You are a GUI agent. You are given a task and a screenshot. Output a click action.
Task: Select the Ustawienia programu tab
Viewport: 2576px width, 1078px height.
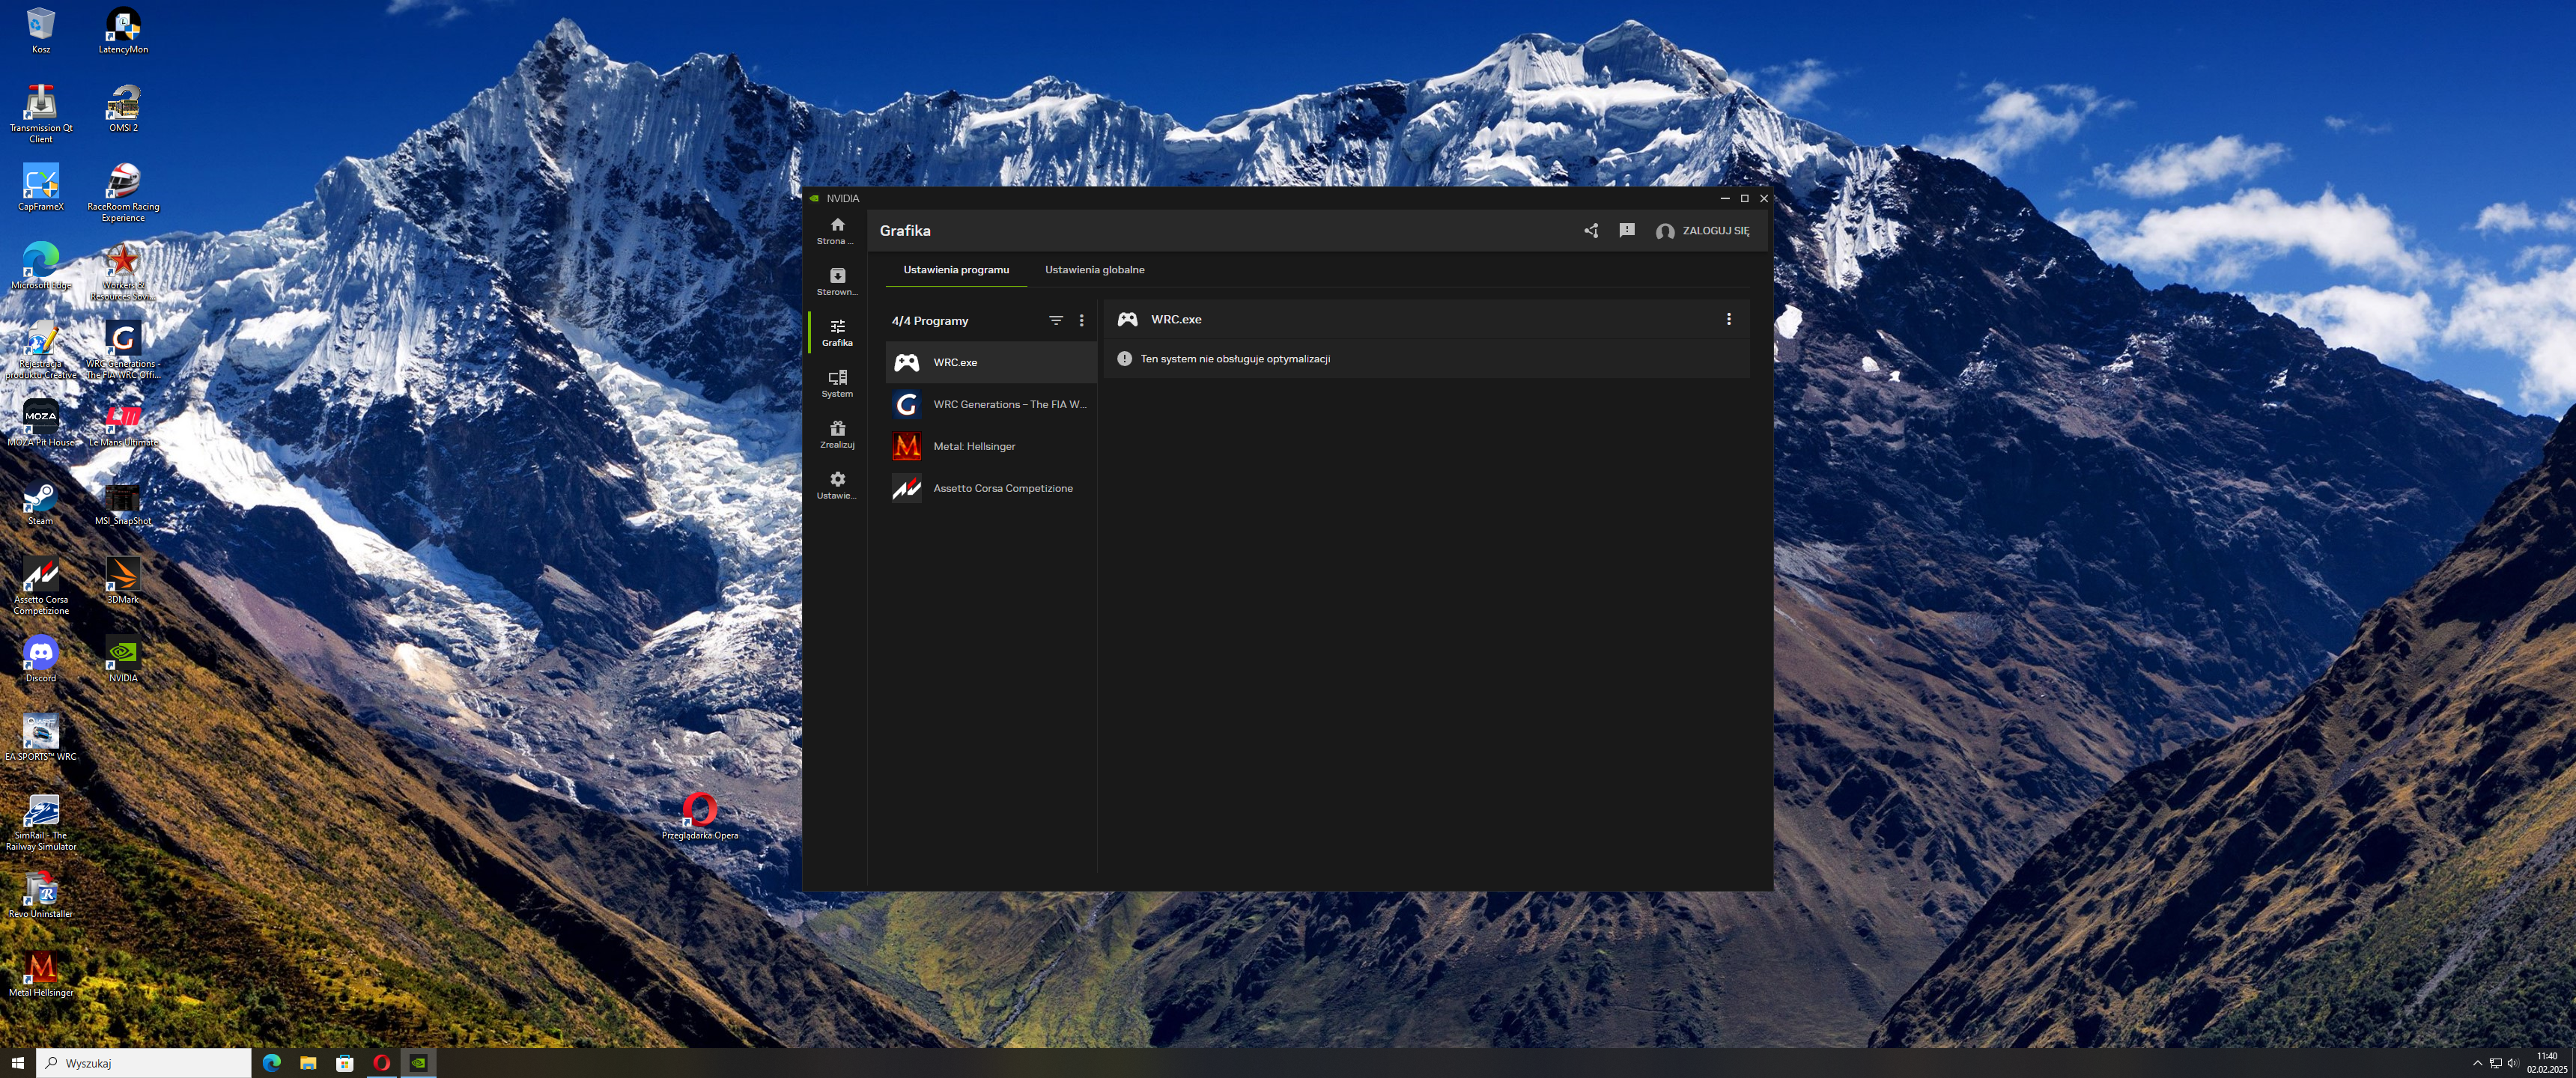(x=956, y=270)
